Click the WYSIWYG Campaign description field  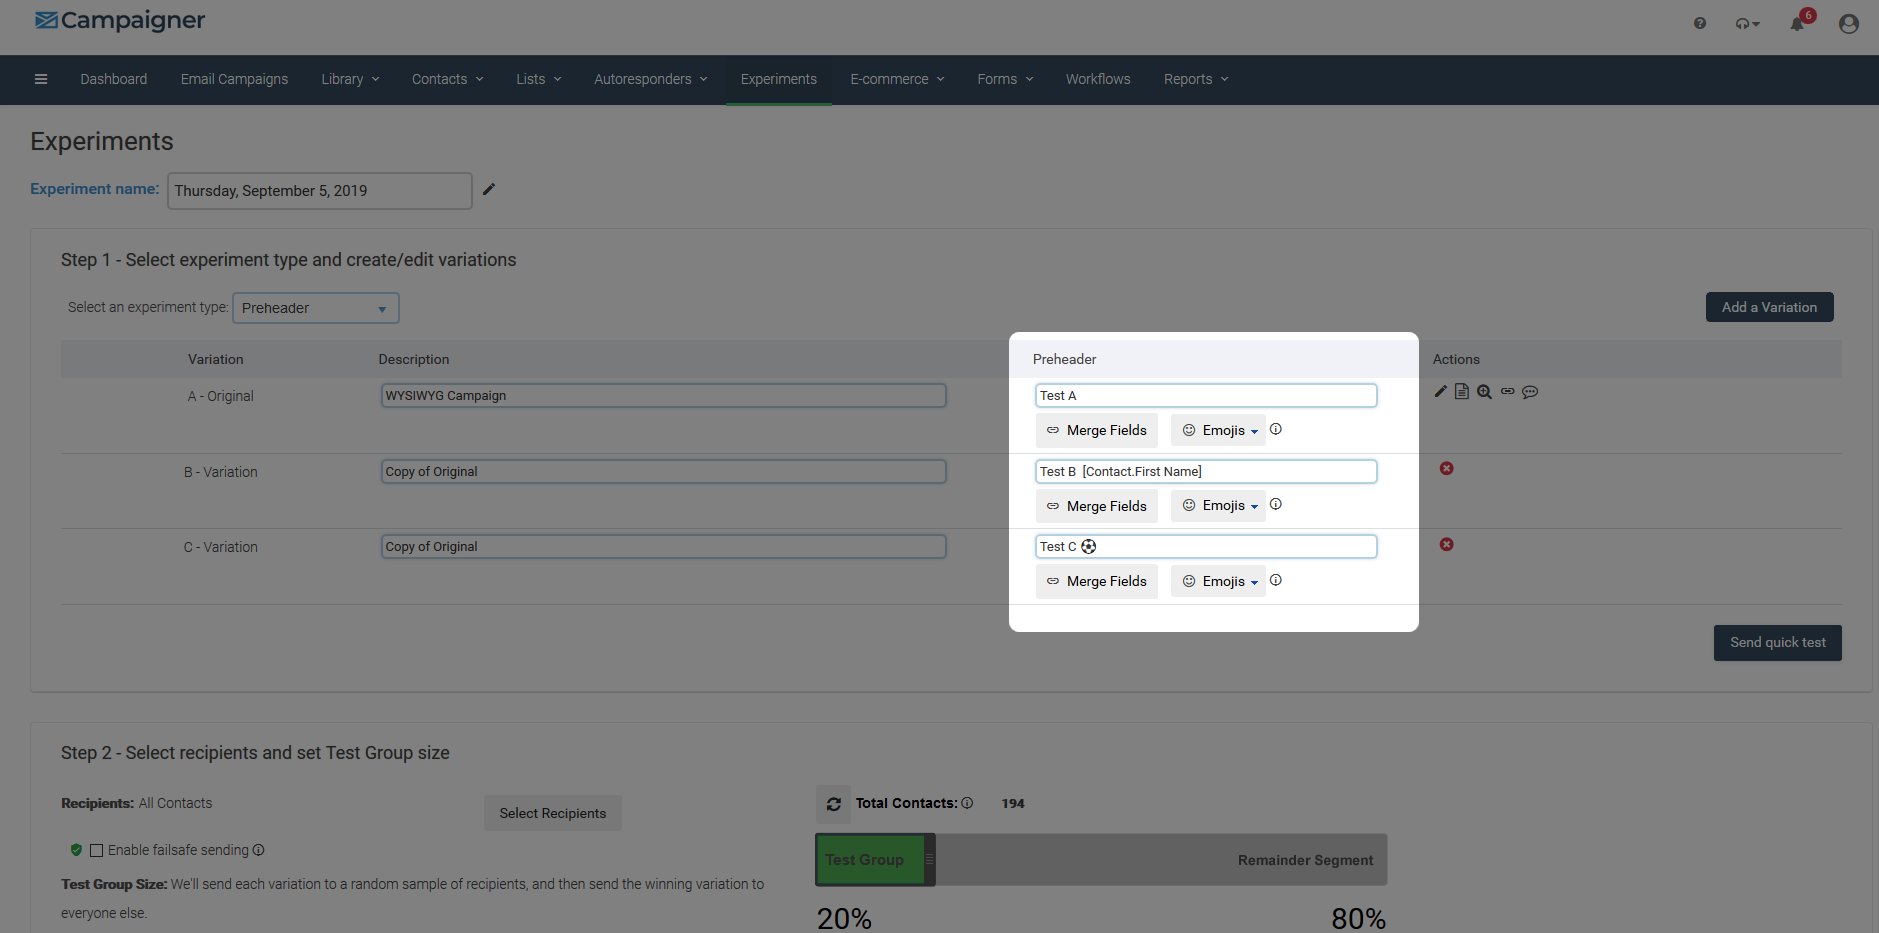pyautogui.click(x=663, y=396)
